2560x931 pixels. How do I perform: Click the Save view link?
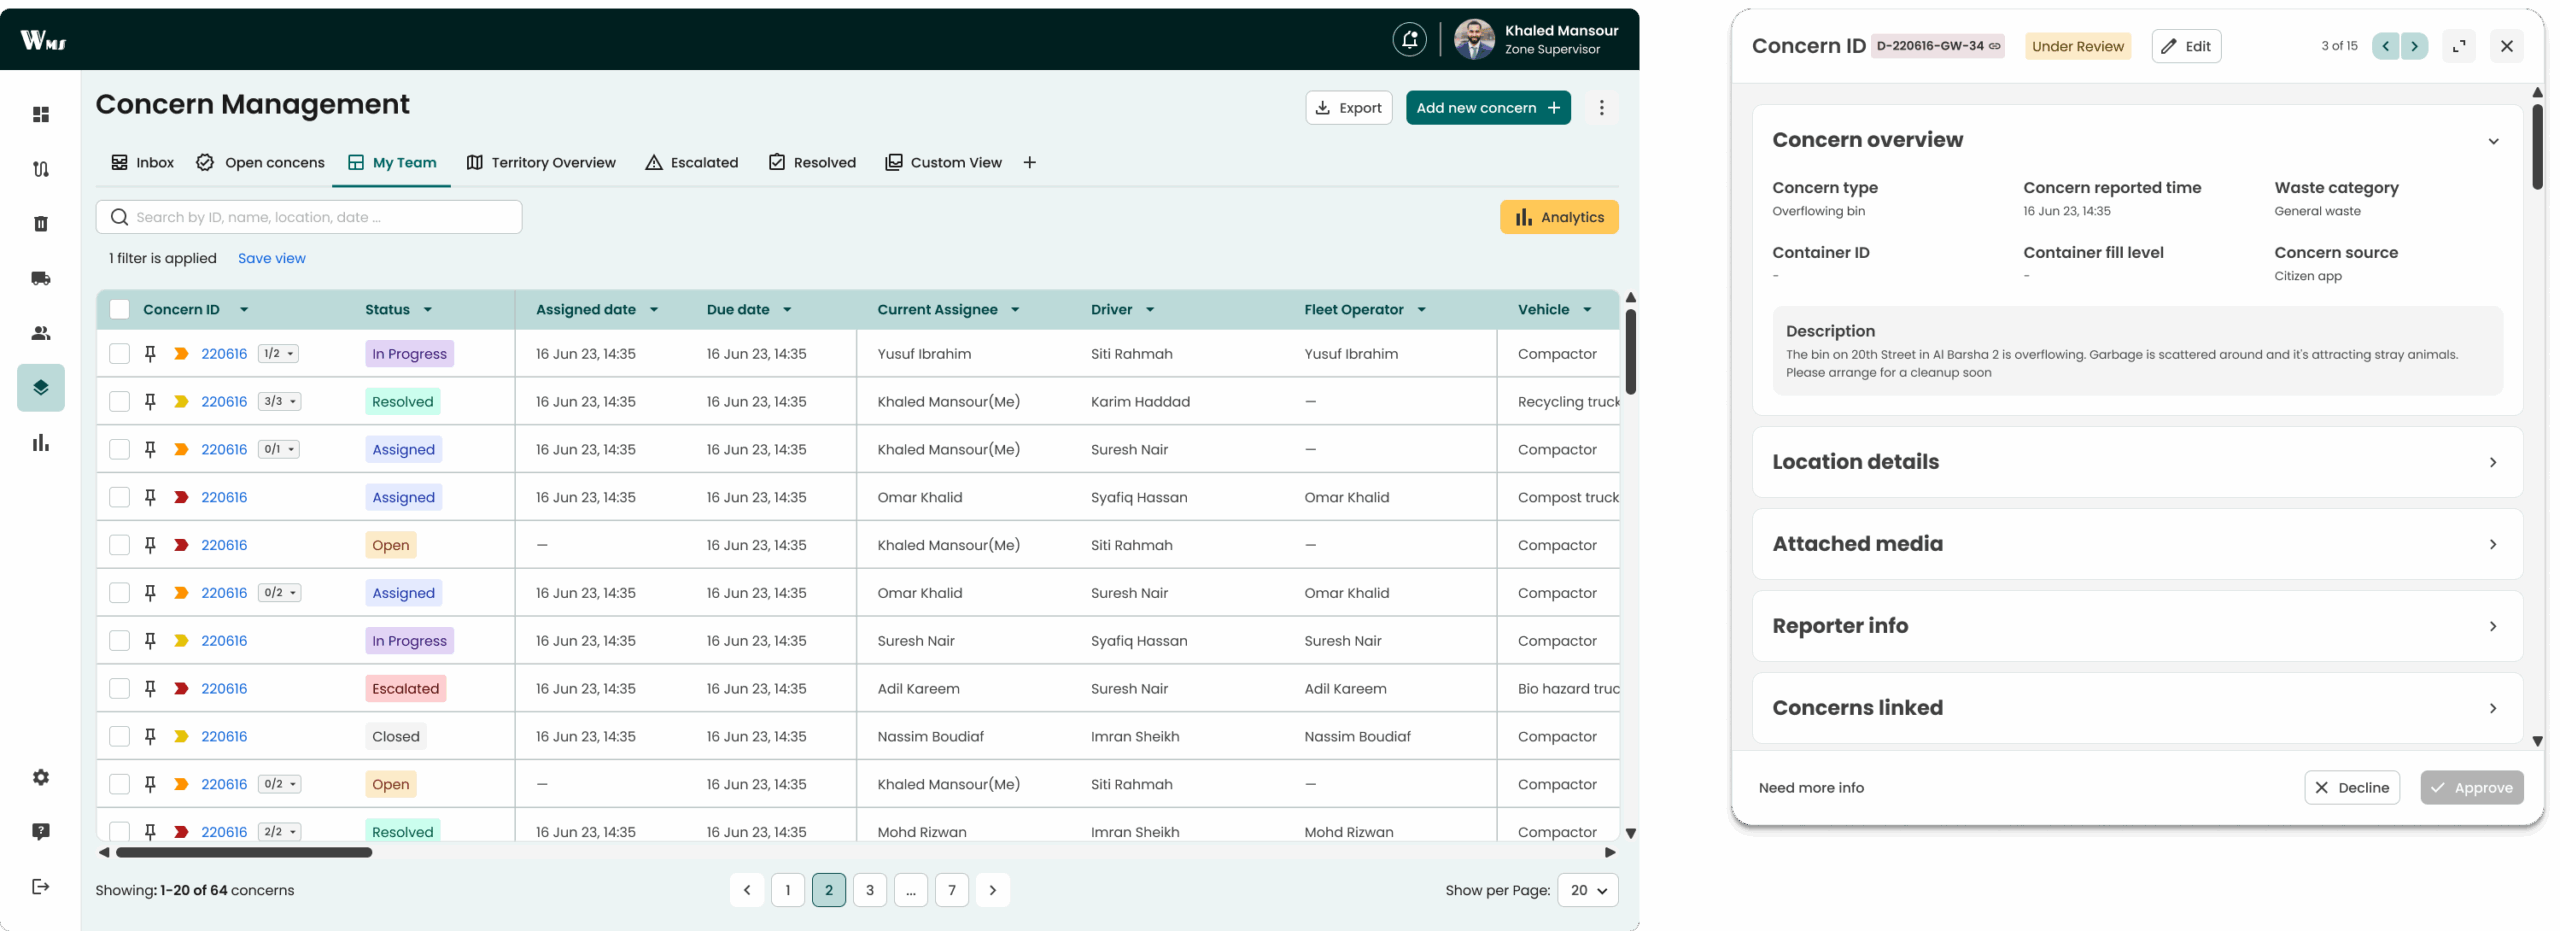271,258
